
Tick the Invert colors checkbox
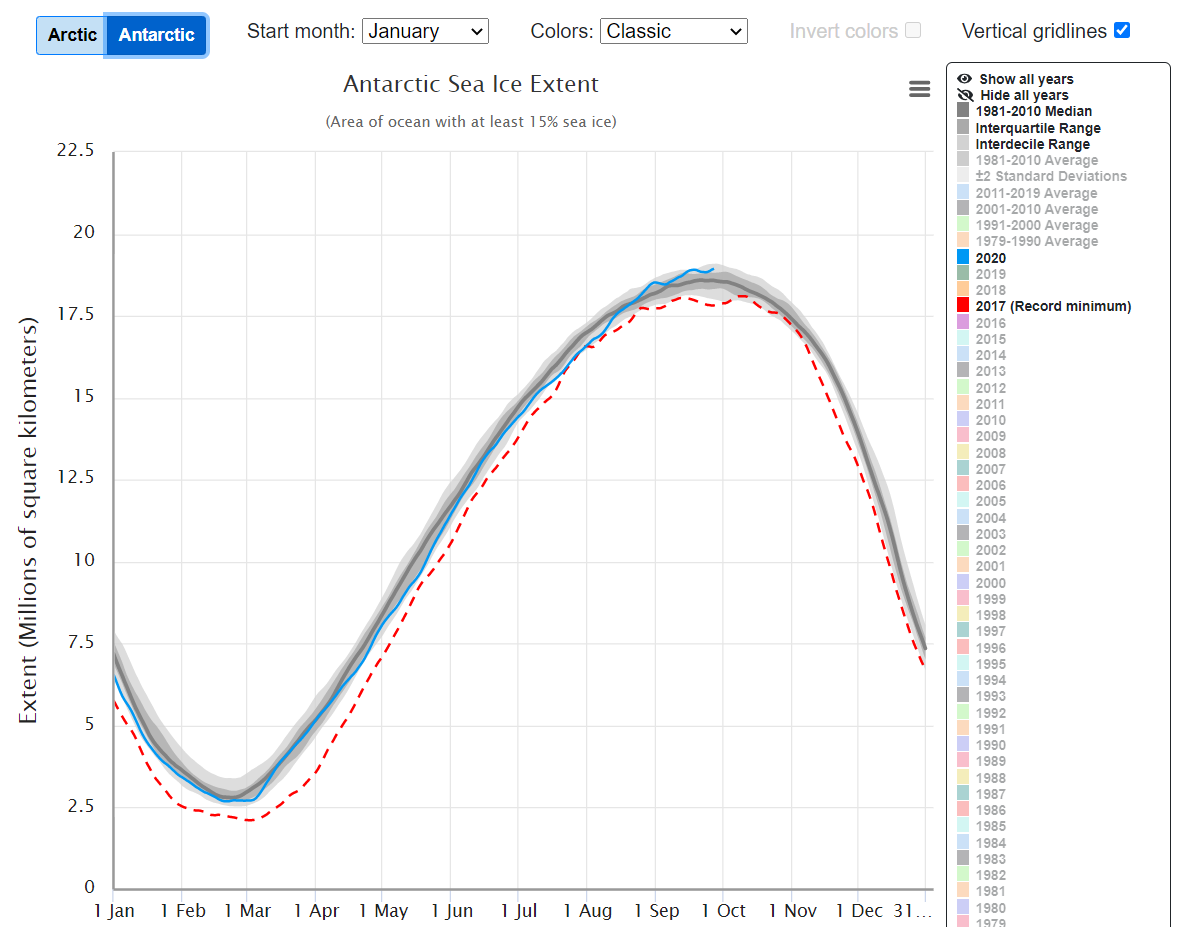pyautogui.click(x=912, y=30)
